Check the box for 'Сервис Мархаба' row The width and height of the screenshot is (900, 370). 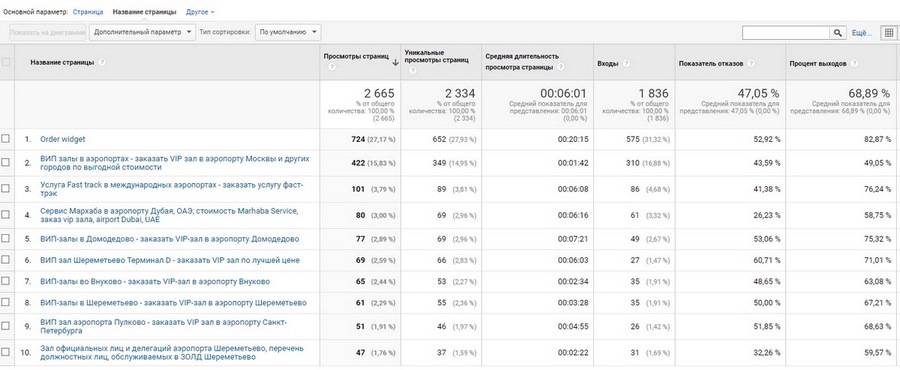coord(6,215)
